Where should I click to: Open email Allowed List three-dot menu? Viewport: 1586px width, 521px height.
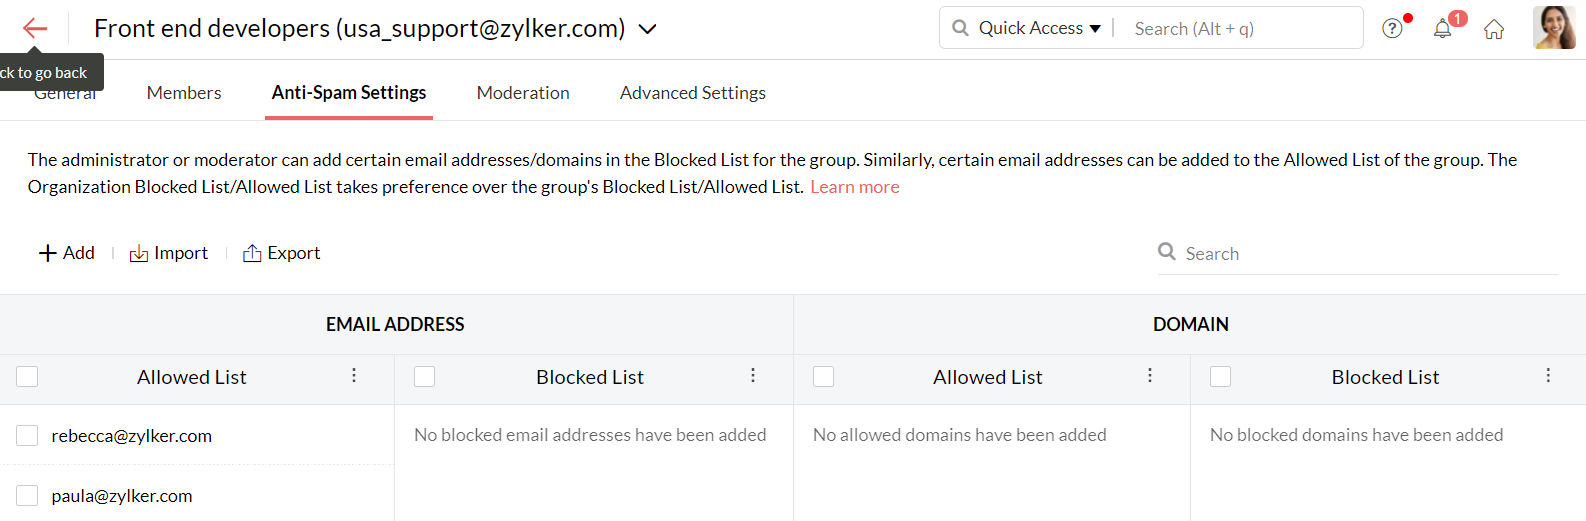pos(354,375)
